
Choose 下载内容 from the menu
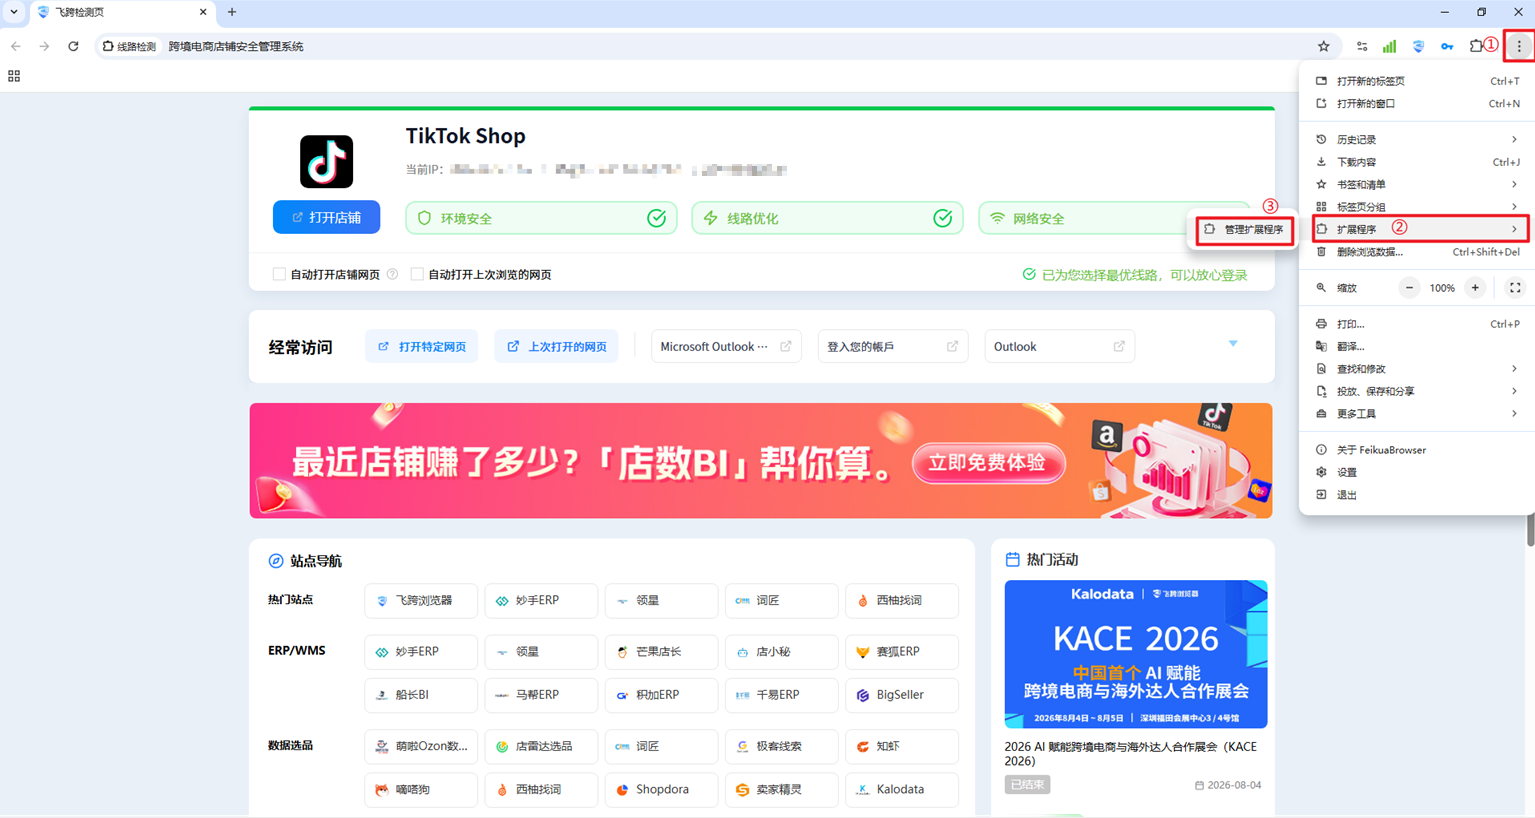(x=1419, y=162)
